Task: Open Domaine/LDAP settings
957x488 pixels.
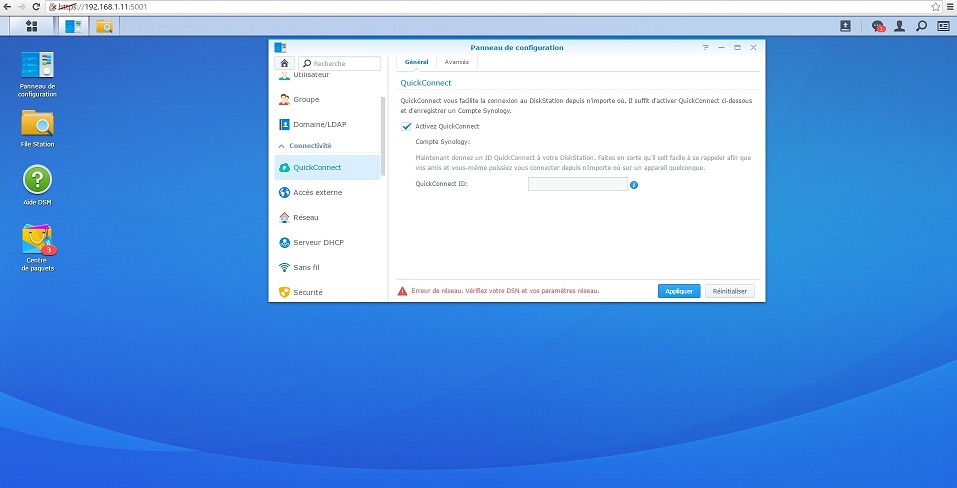Action: (x=327, y=124)
